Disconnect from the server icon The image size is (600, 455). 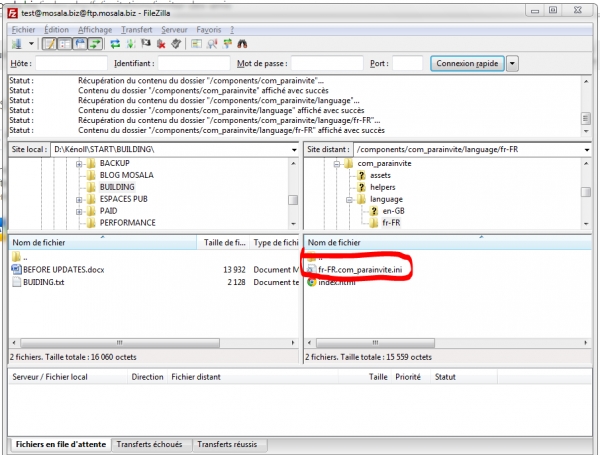(161, 44)
